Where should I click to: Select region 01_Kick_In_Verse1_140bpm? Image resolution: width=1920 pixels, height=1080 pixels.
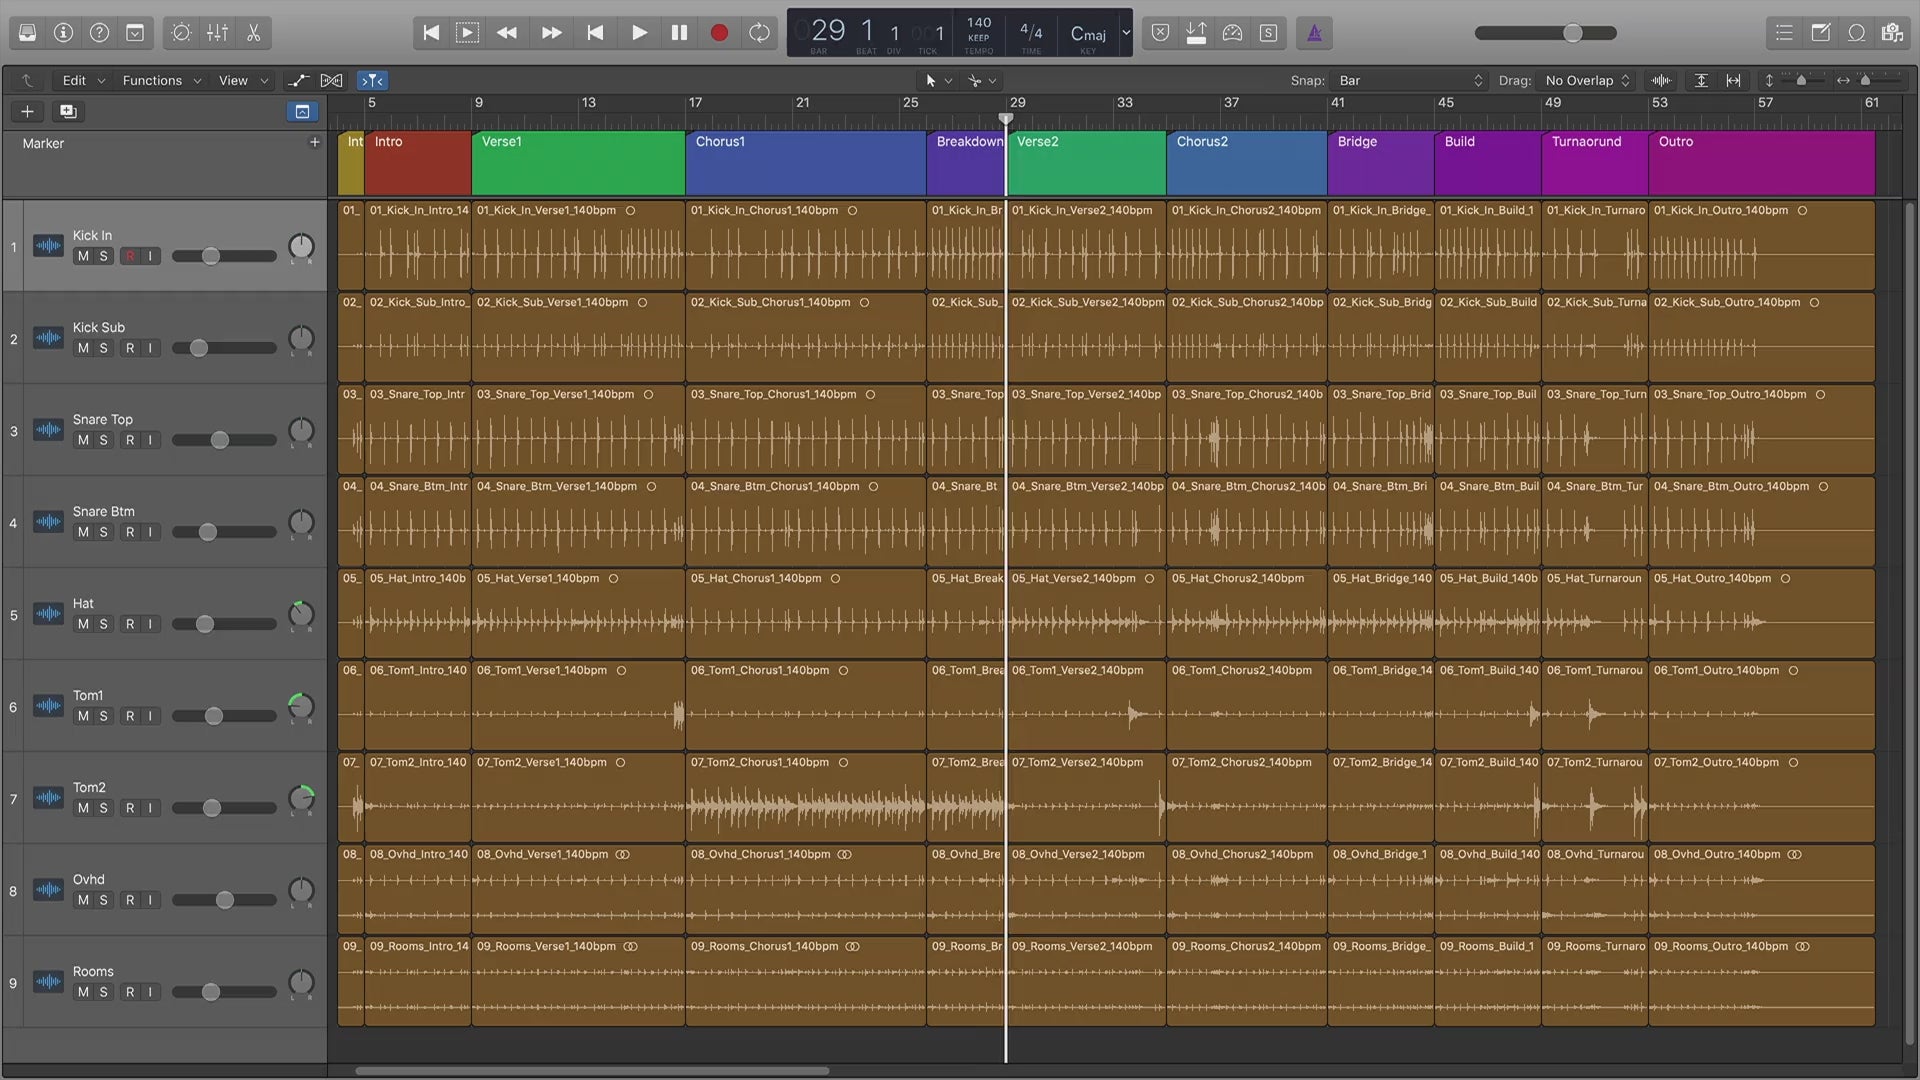coord(578,246)
